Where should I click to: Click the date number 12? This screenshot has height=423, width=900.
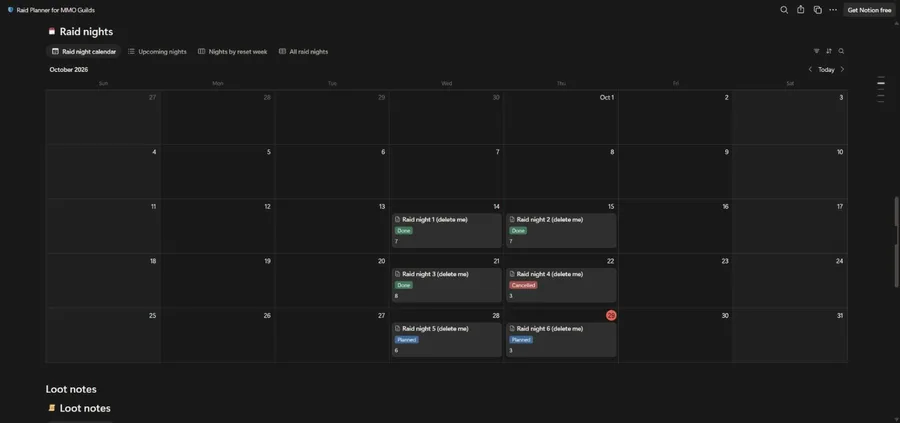point(267,207)
